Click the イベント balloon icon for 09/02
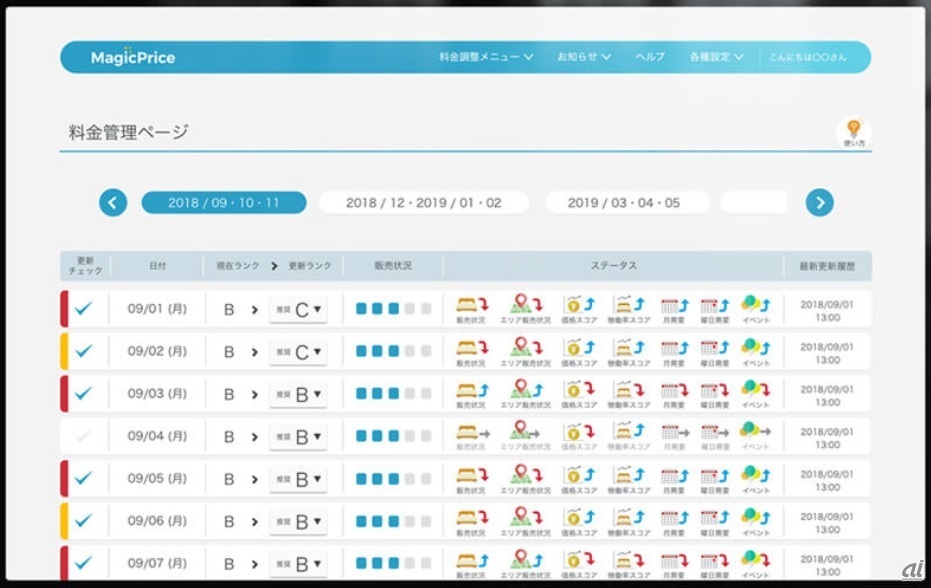Screen dimensions: 931x588 point(756,349)
